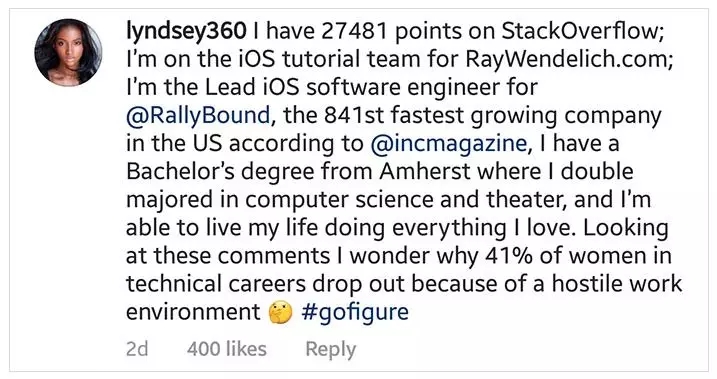717x379 pixels.
Task: Visit the @incmagazine mention link
Action: pos(449,144)
